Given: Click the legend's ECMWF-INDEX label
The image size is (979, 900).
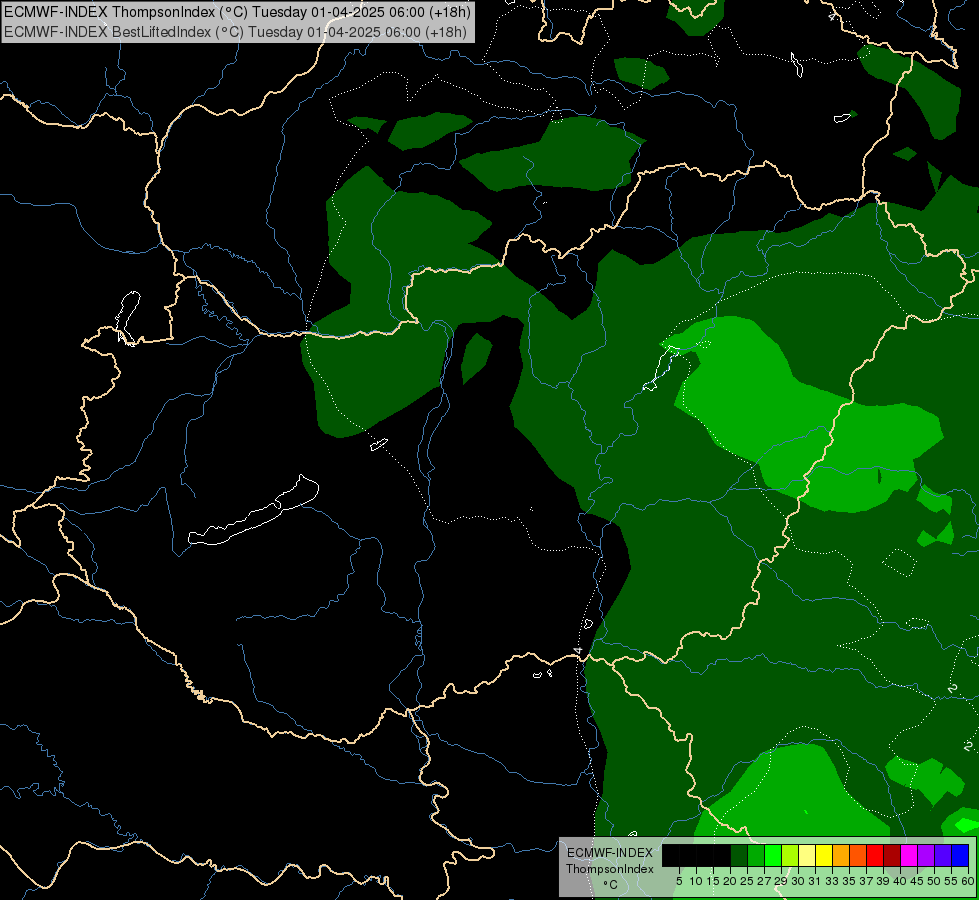Looking at the screenshot, I should (610, 853).
